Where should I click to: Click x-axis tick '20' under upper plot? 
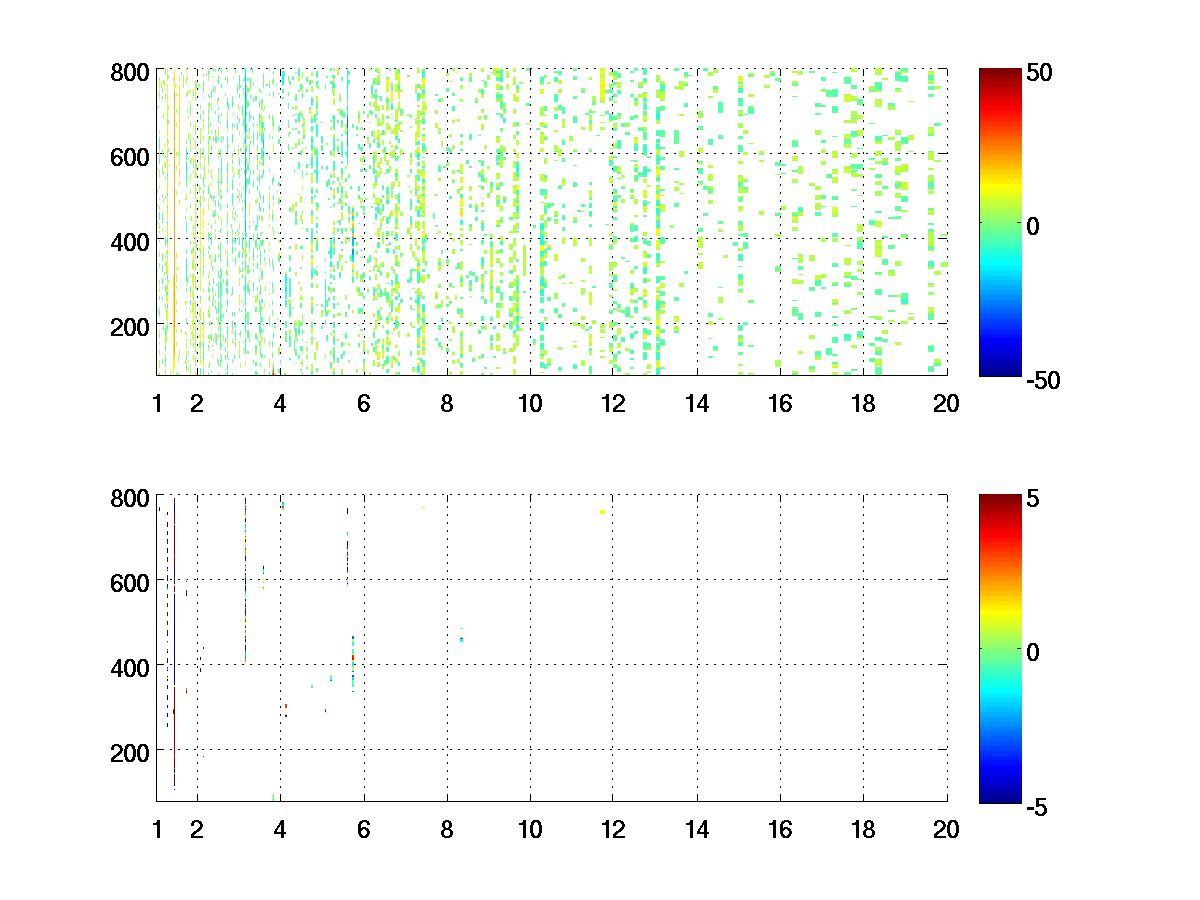pyautogui.click(x=946, y=404)
